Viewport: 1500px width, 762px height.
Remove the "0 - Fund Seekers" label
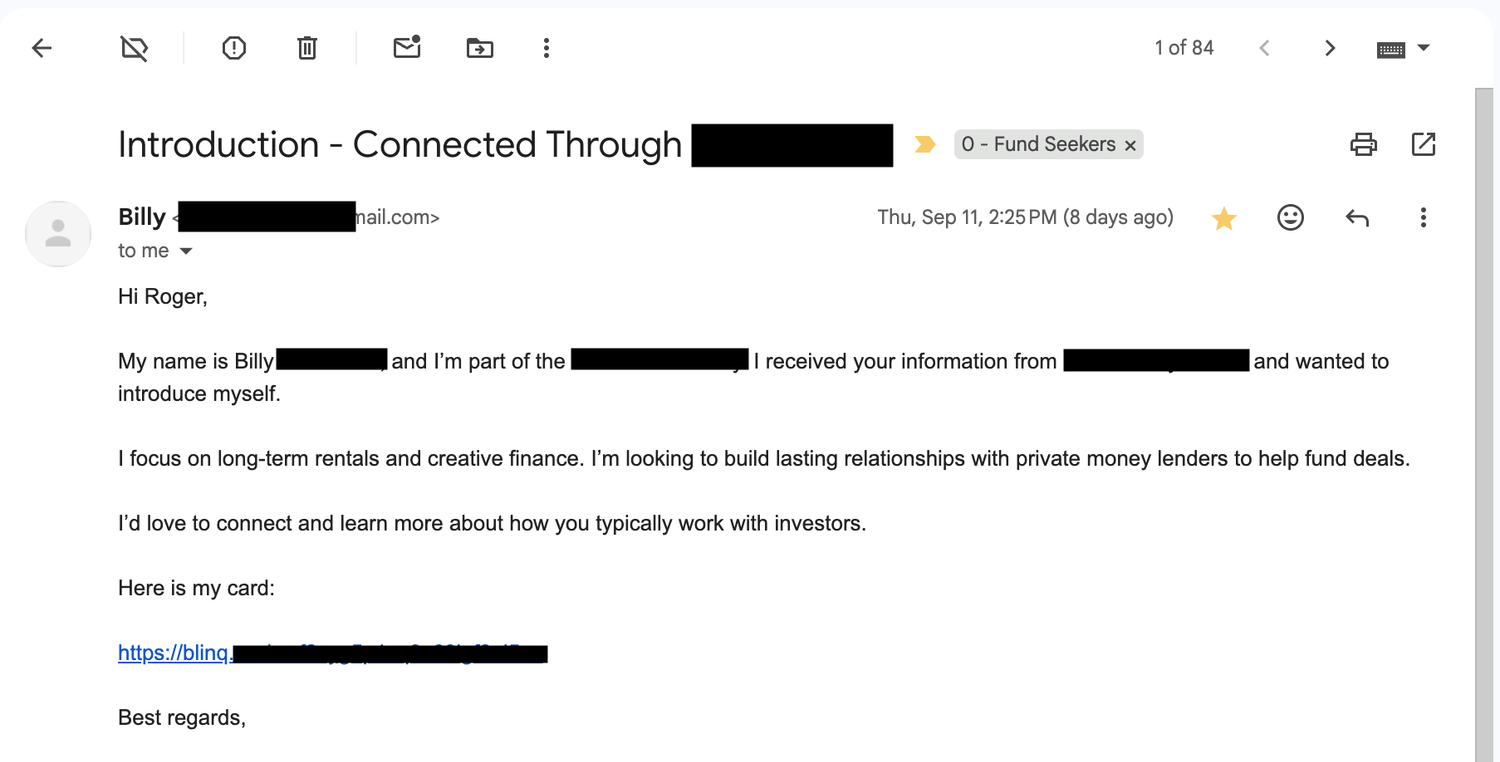click(1130, 146)
